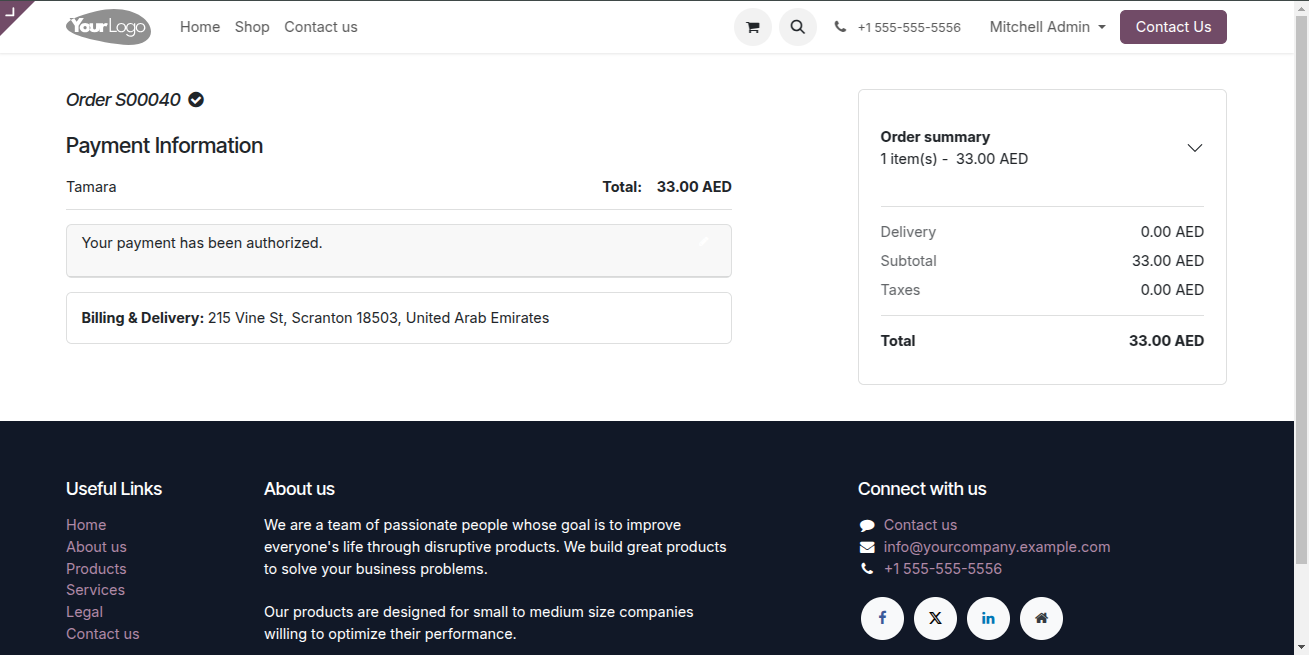
Task: Click the About us footer heading
Action: tap(299, 489)
